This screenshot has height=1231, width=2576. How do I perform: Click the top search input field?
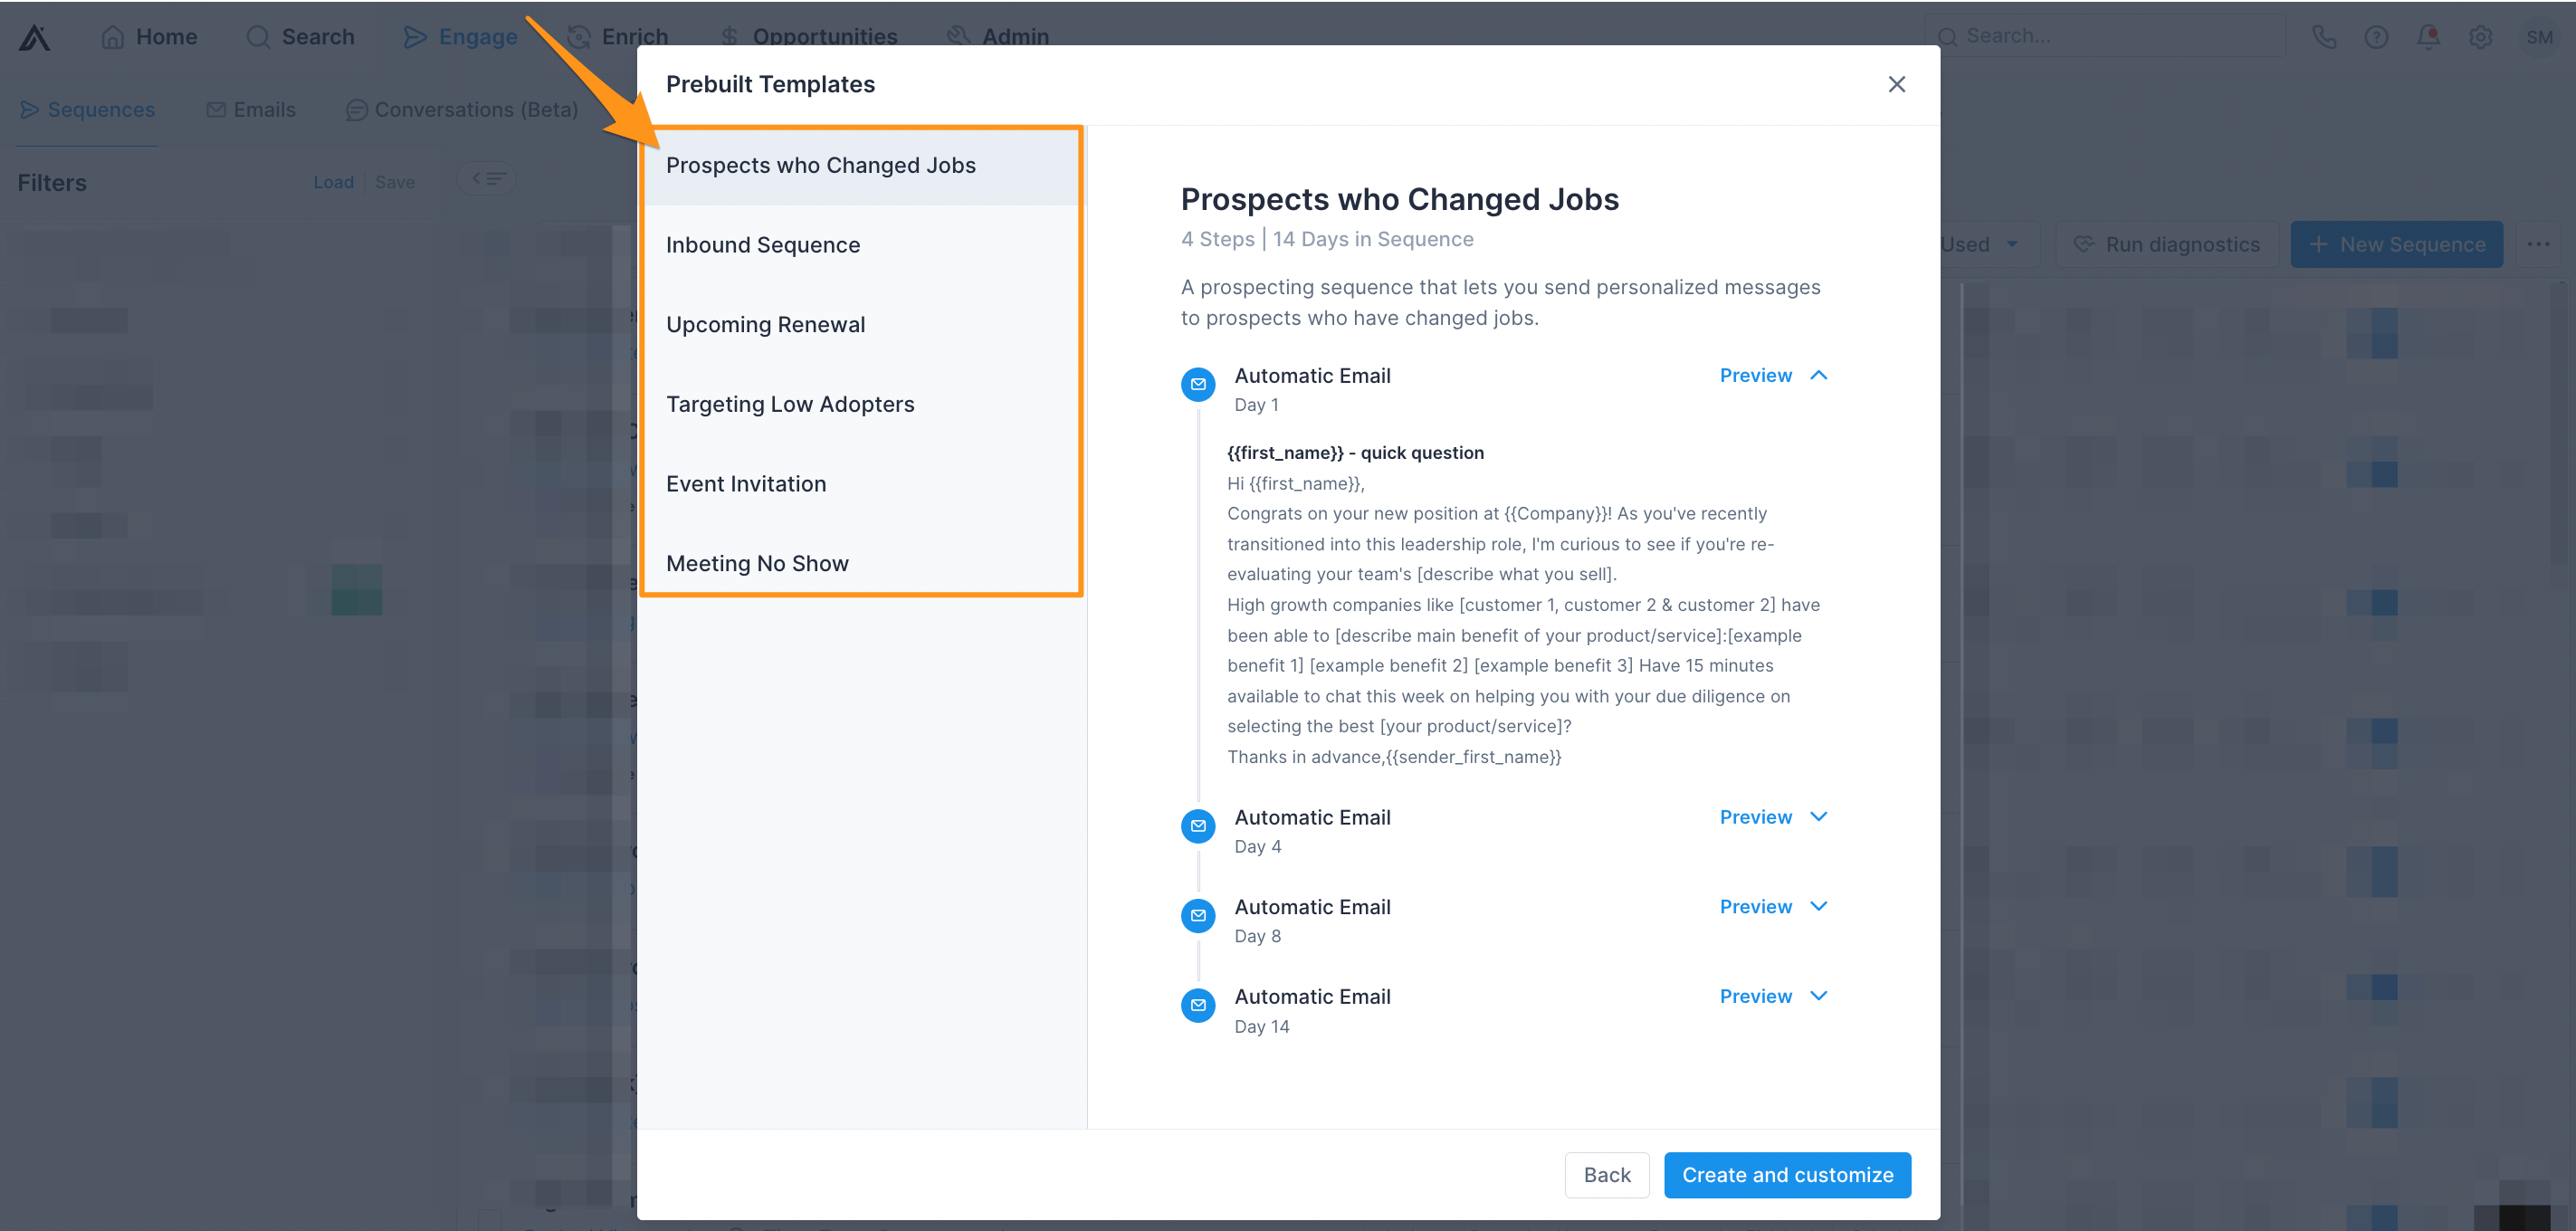point(2105,36)
